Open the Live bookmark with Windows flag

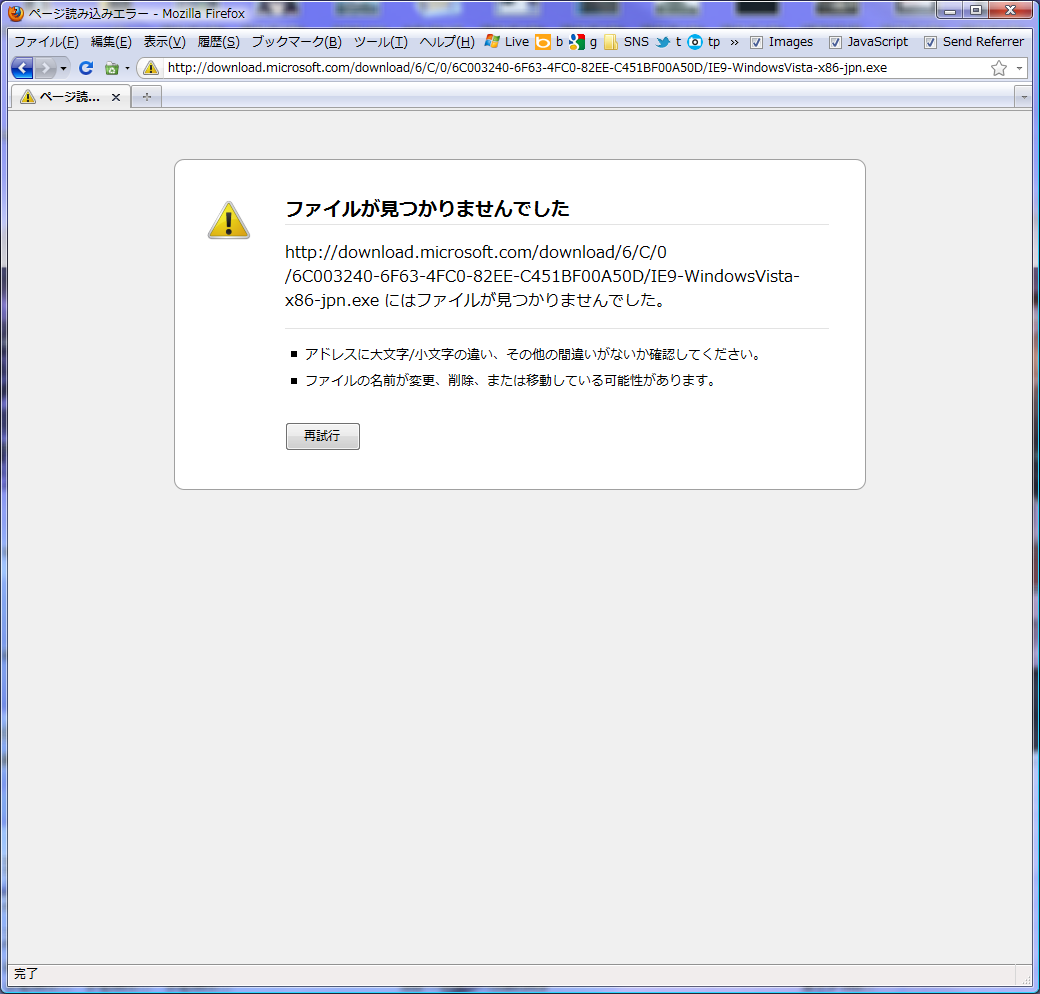(x=507, y=42)
